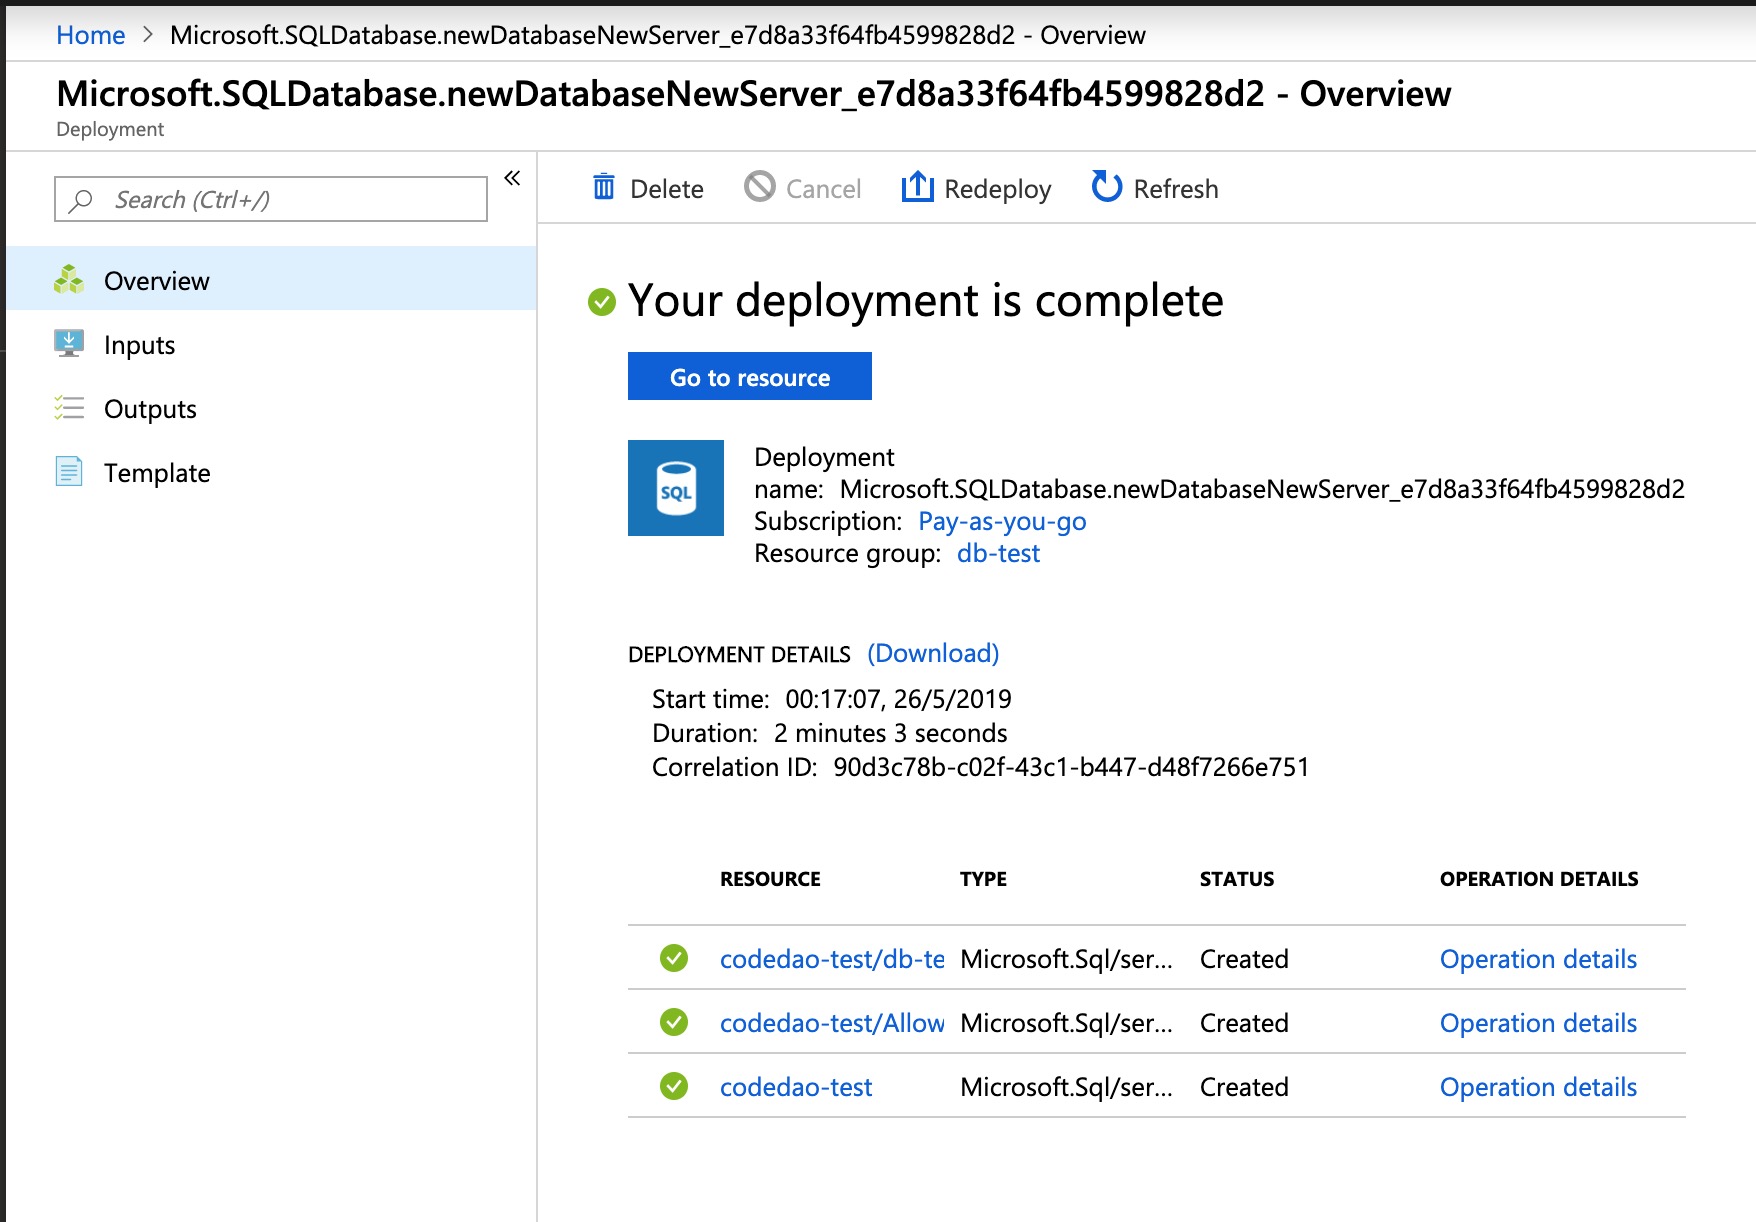
Task: Open Operation details for codedao-test/Allow row
Action: click(1538, 1023)
